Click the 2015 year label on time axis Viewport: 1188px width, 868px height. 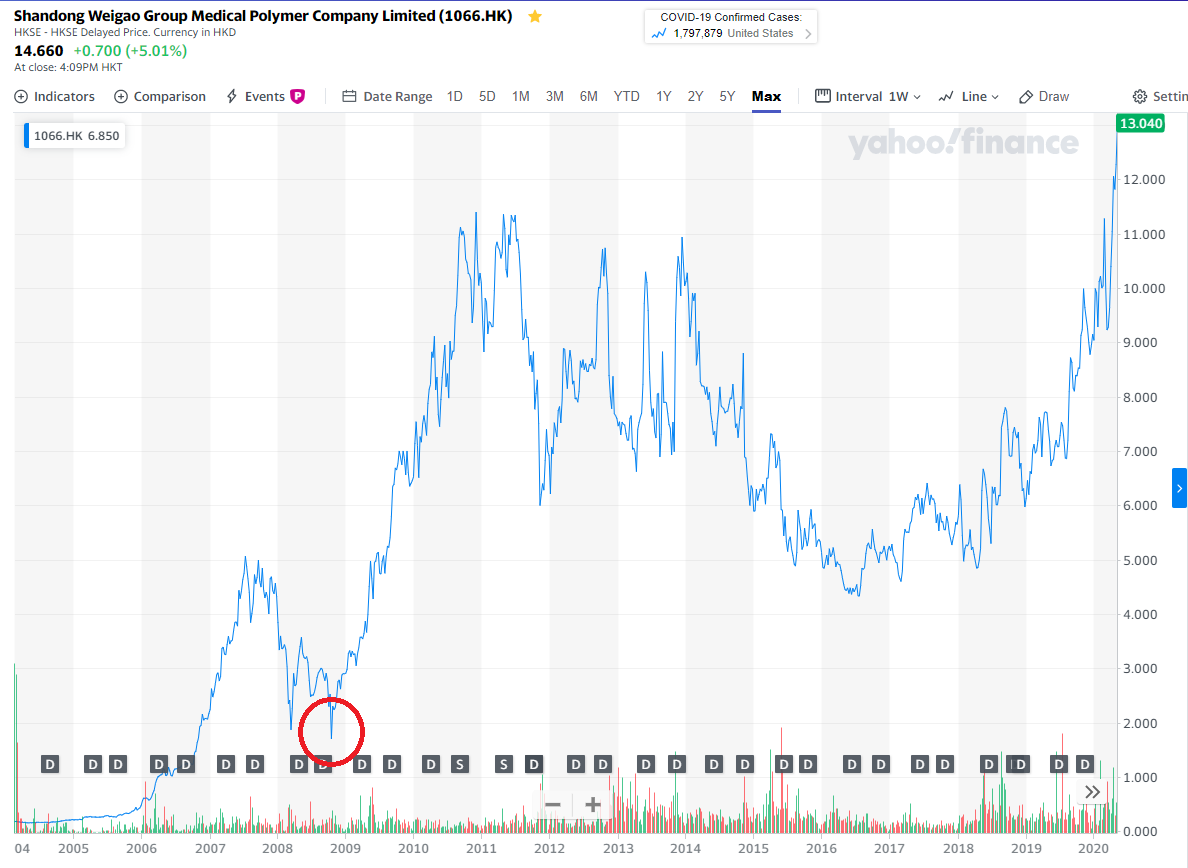click(753, 848)
